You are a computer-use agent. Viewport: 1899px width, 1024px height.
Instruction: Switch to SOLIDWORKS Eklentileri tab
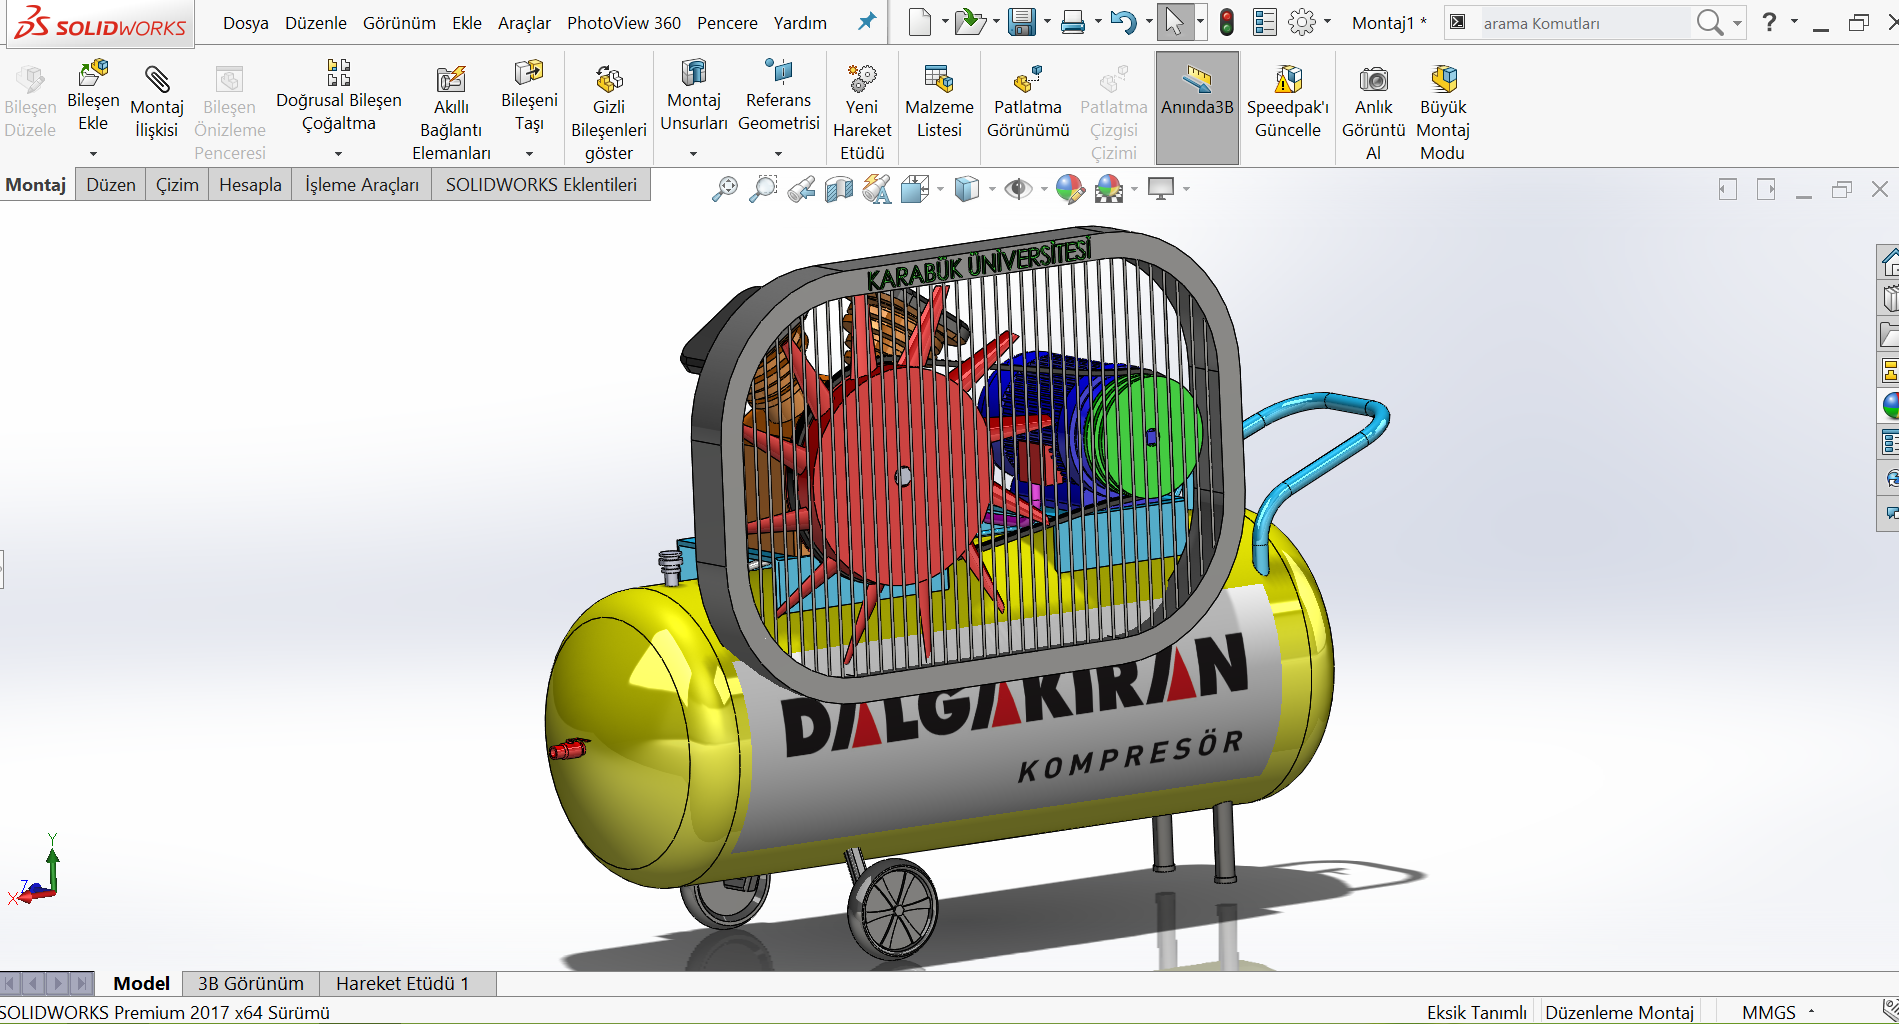coord(541,185)
